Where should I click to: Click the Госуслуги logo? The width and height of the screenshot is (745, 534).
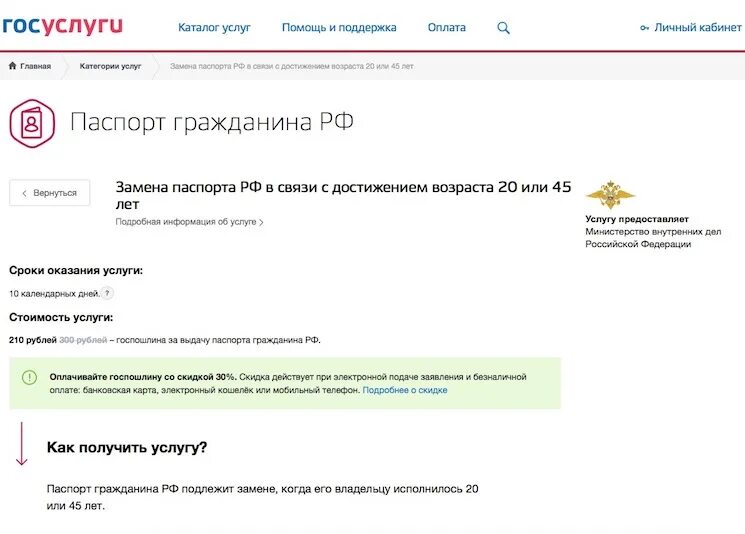[62, 26]
